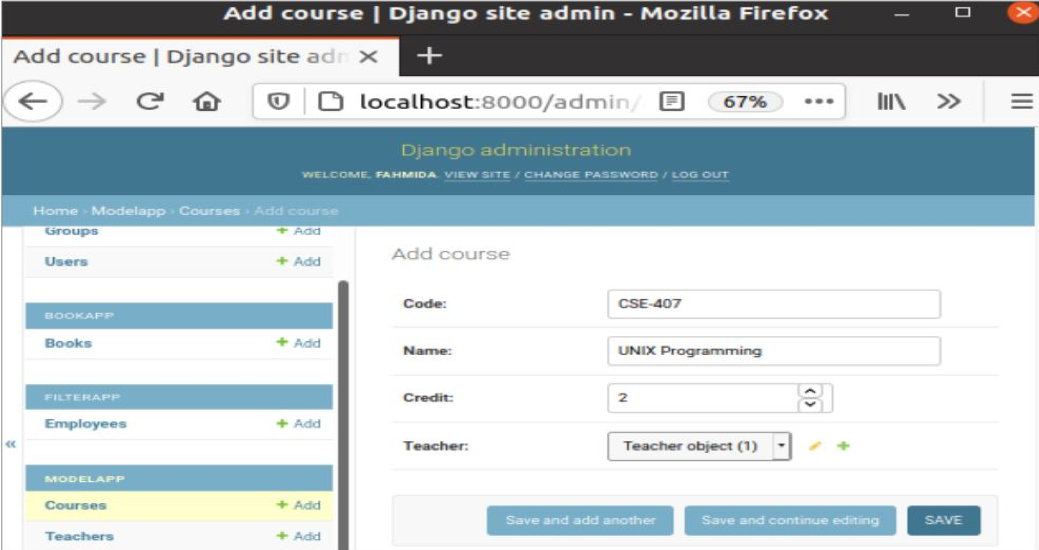Screen dimensions: 1039x550
Task: Show more toolbar tools chevron
Action: pyautogui.click(x=948, y=101)
